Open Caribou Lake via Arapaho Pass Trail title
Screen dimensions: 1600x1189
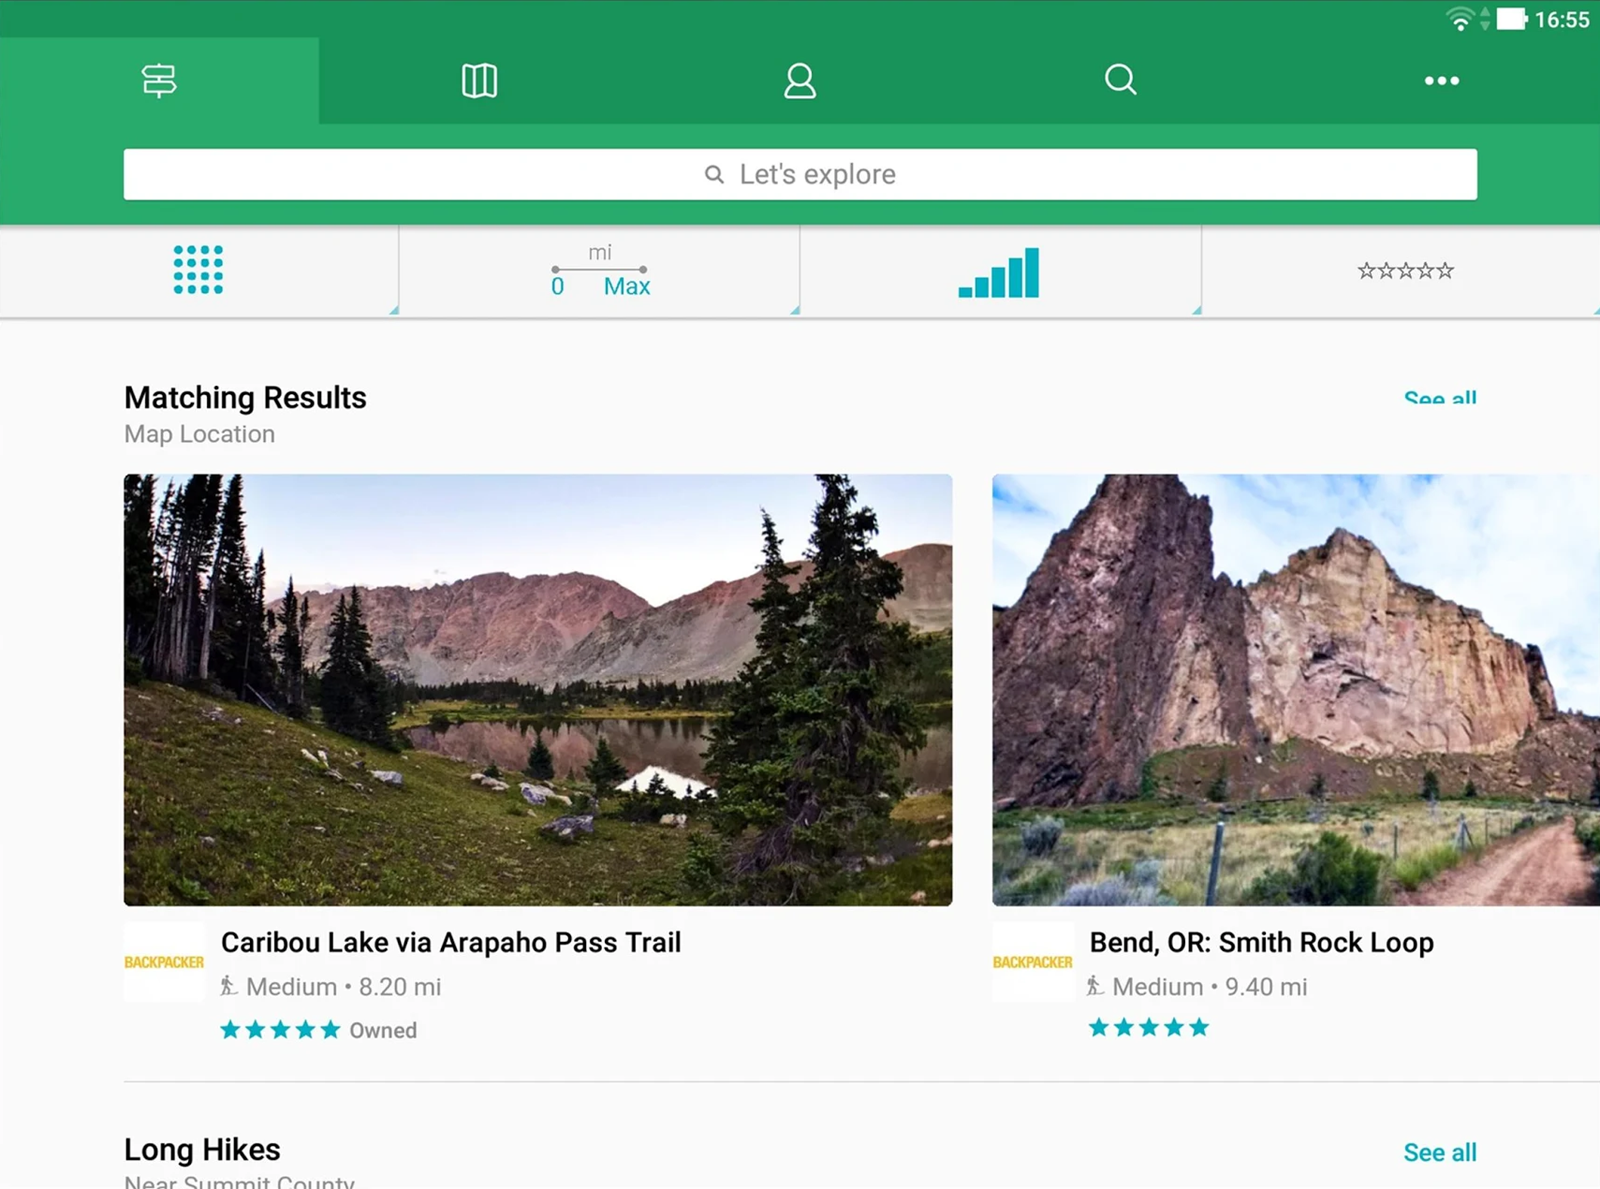(x=451, y=943)
